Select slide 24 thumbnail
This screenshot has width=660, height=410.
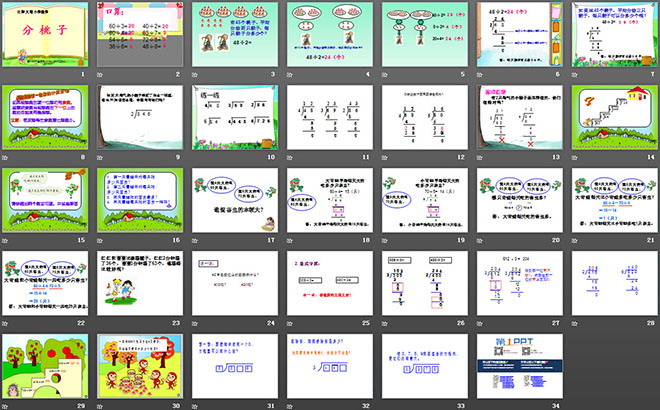click(x=235, y=283)
